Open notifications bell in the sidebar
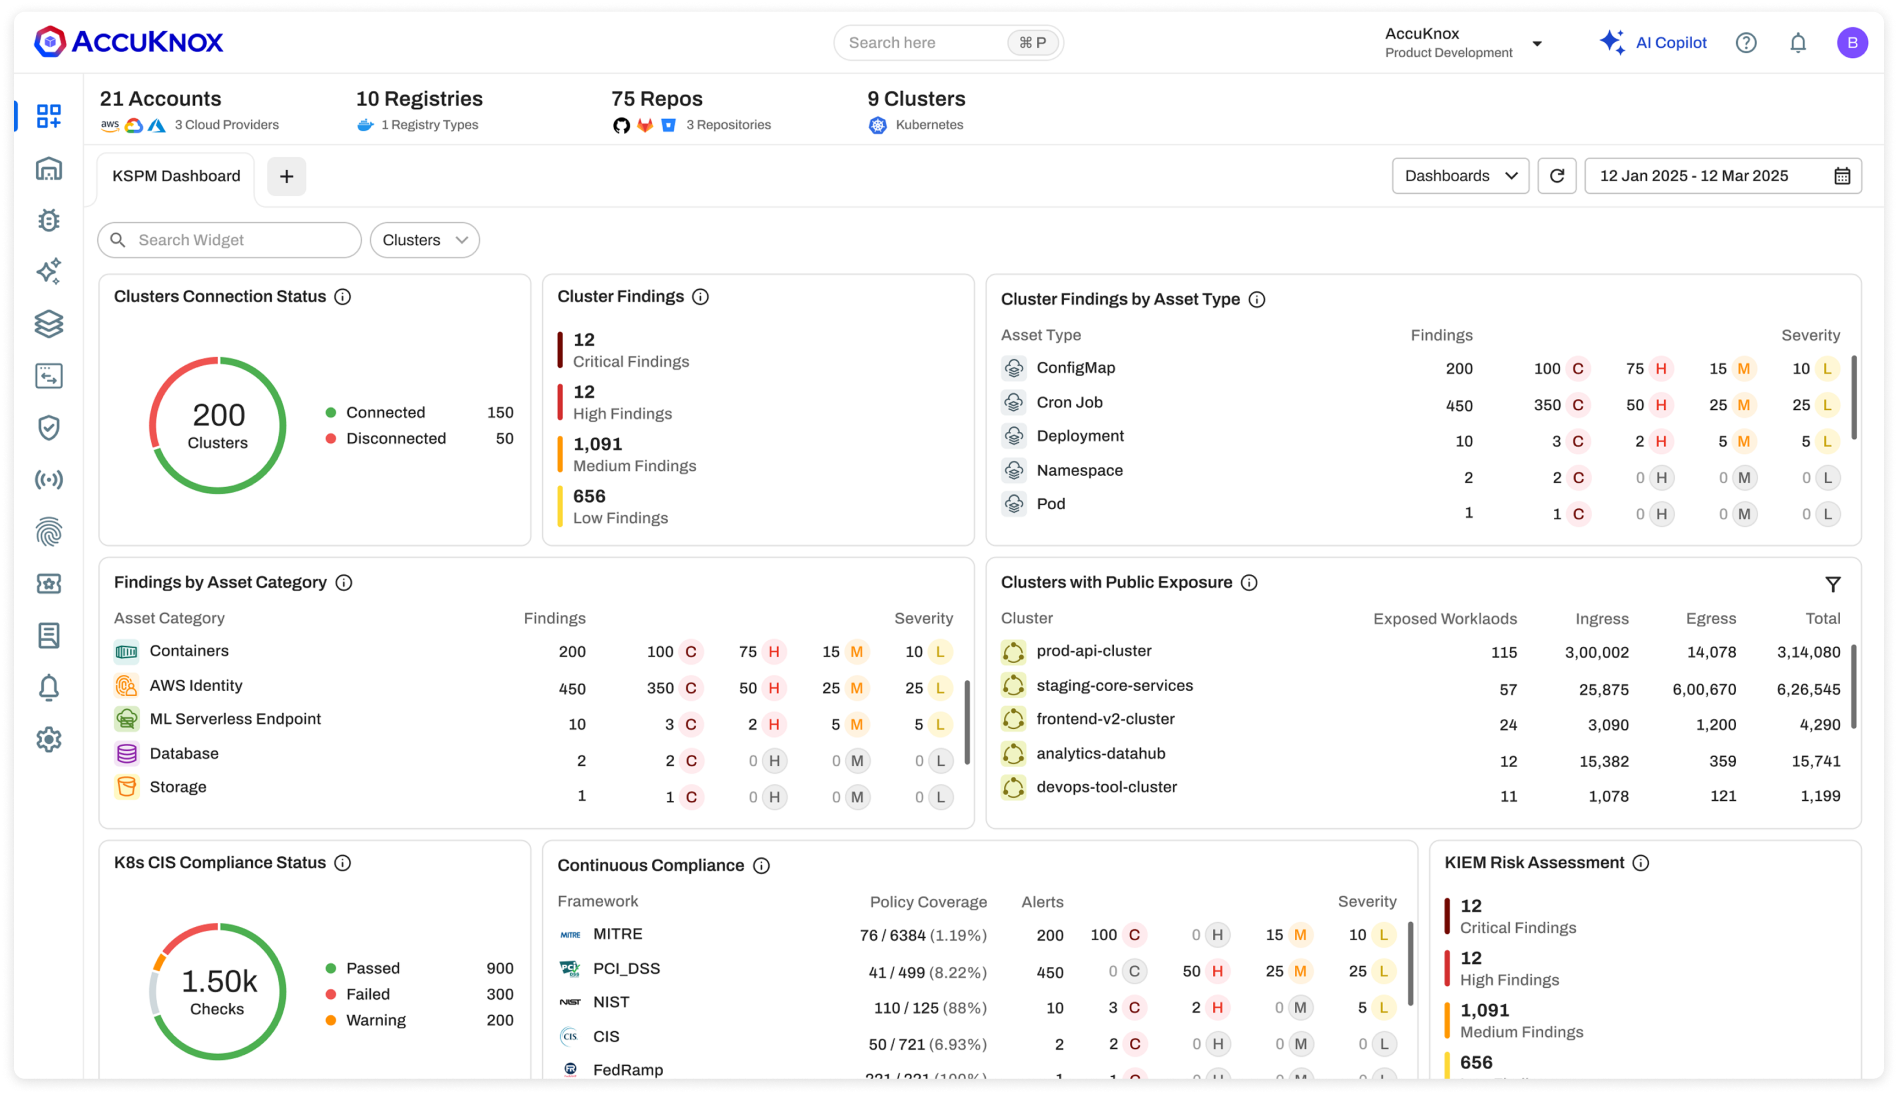The image size is (1898, 1095). pyautogui.click(x=48, y=687)
